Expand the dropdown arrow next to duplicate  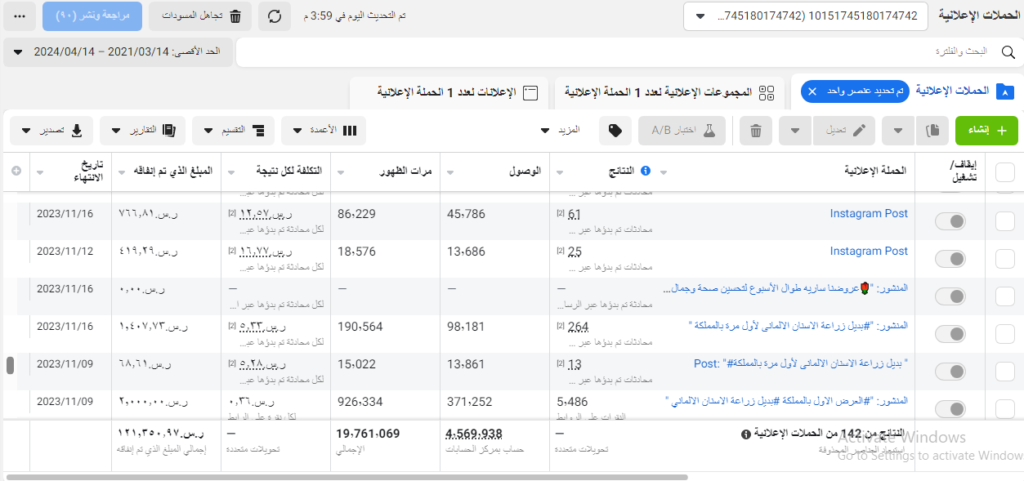(x=899, y=131)
